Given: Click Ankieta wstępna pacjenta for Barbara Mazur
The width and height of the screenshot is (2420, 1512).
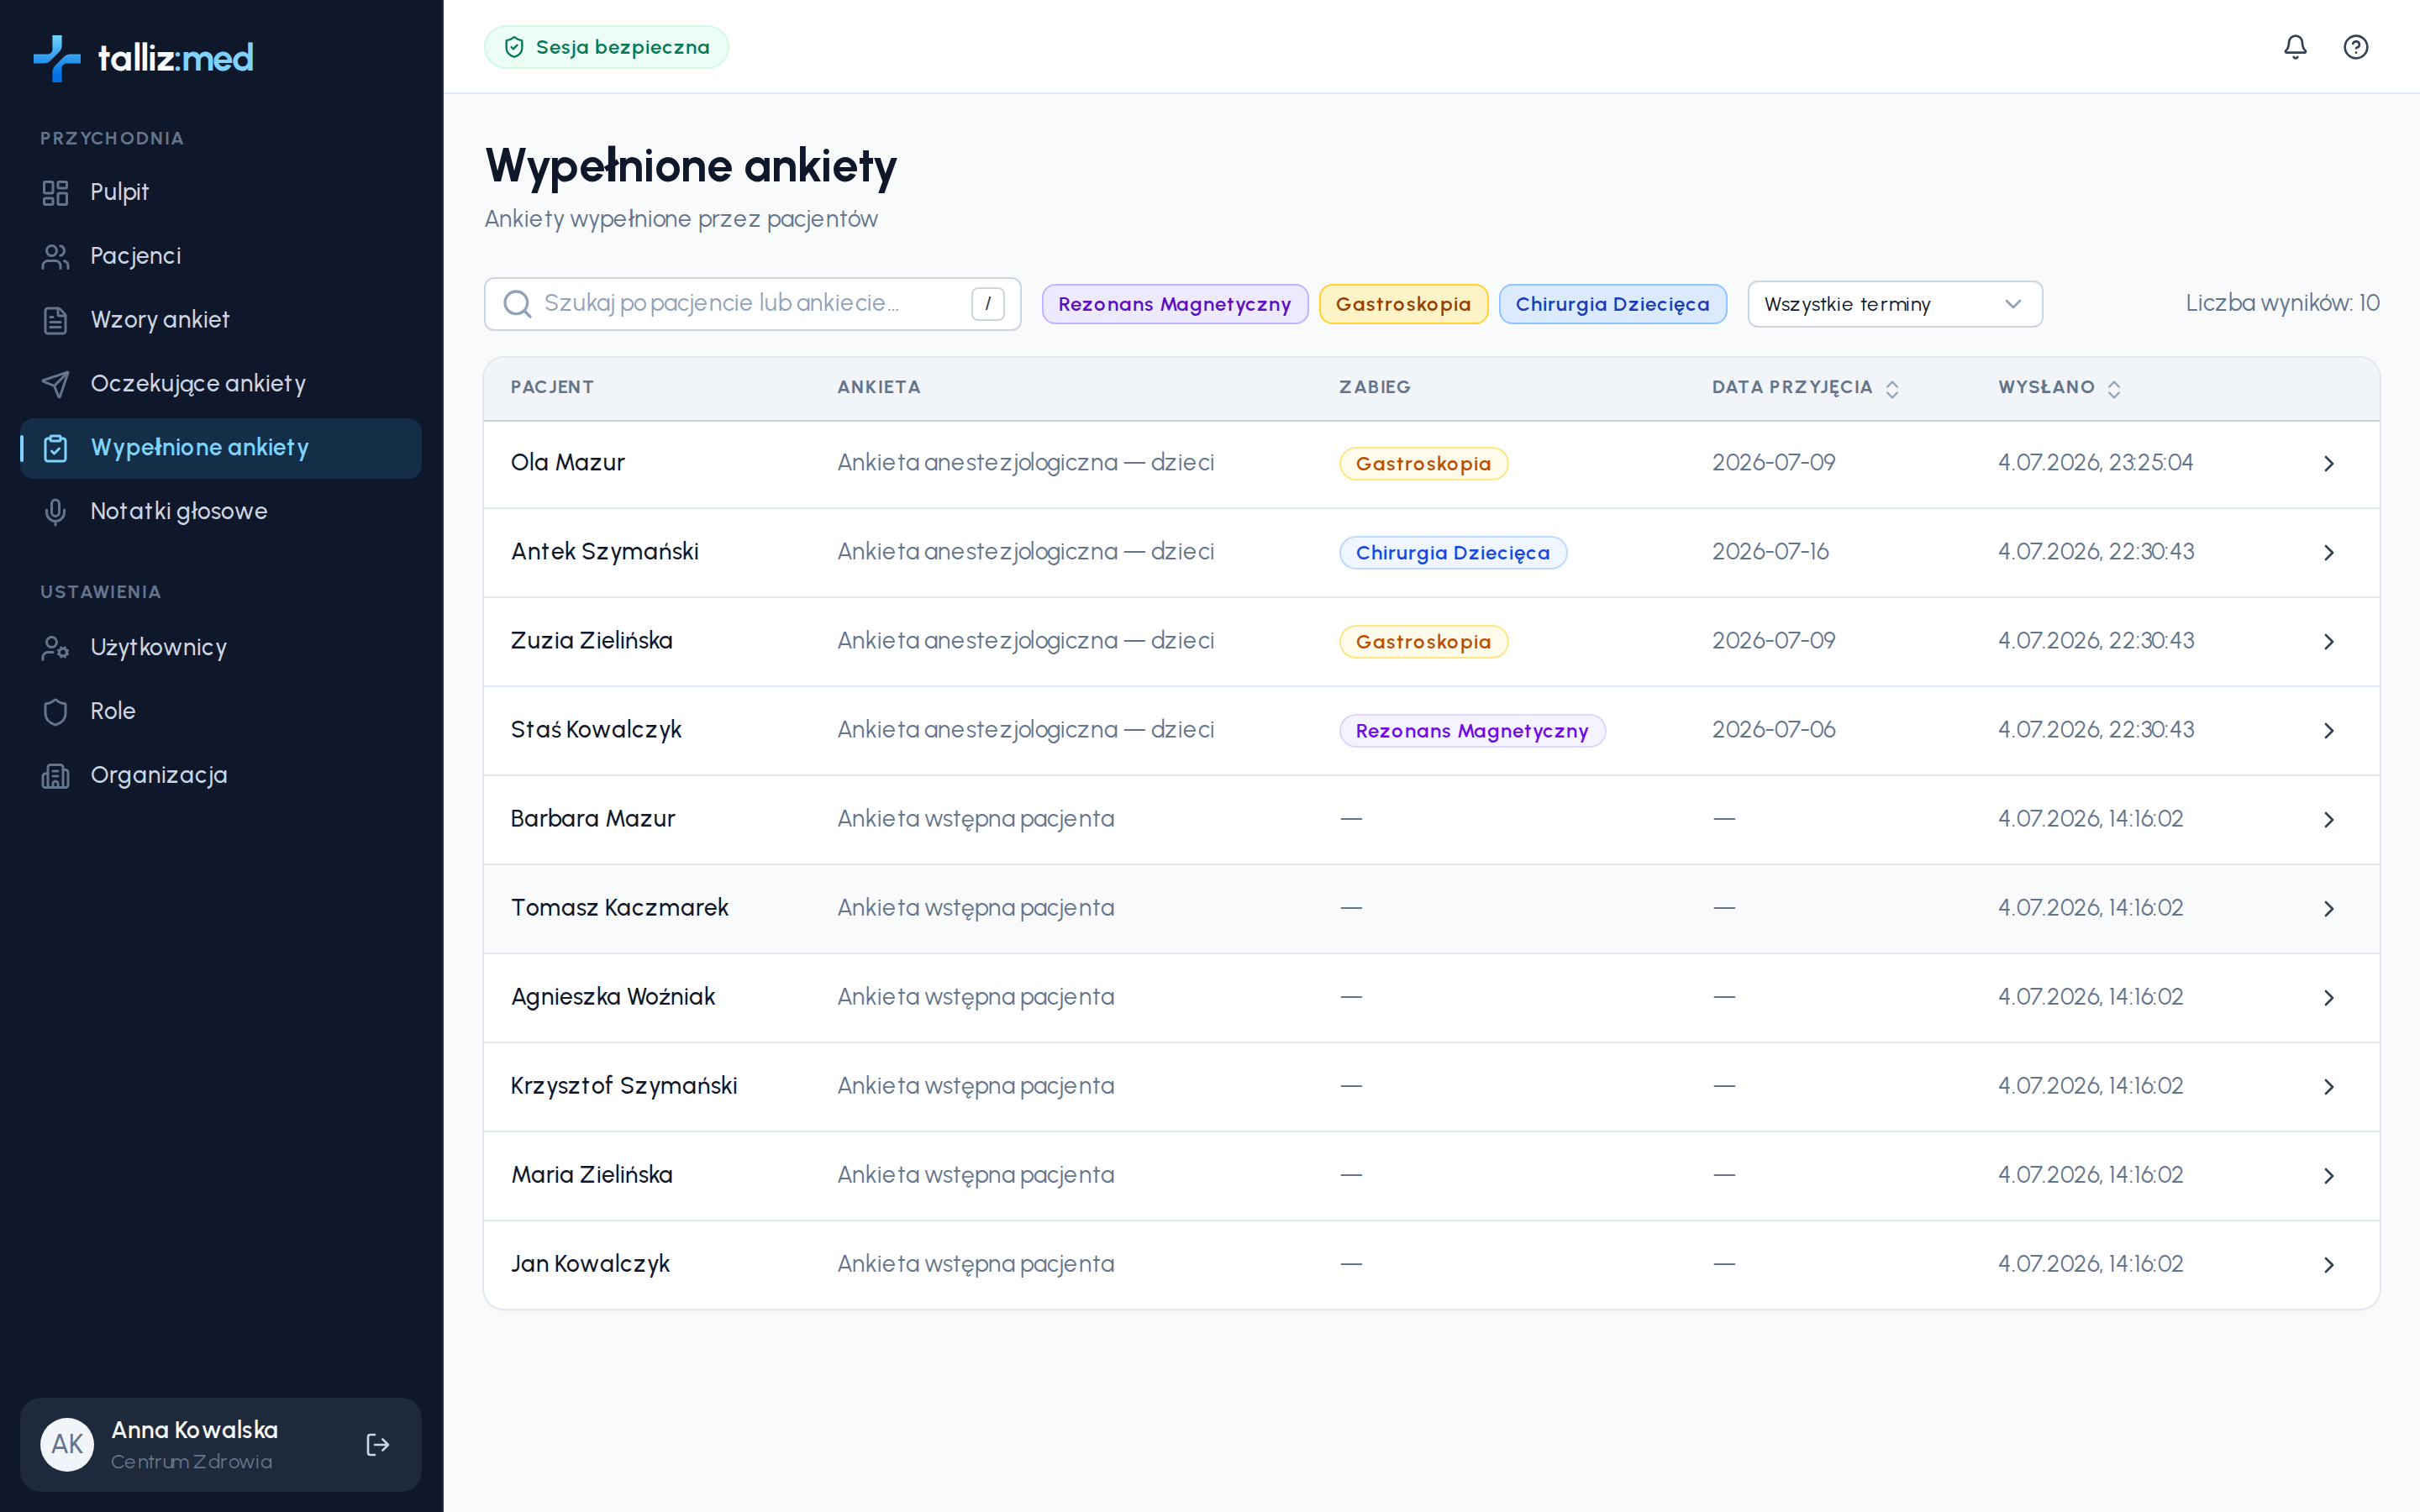Looking at the screenshot, I should coord(975,819).
